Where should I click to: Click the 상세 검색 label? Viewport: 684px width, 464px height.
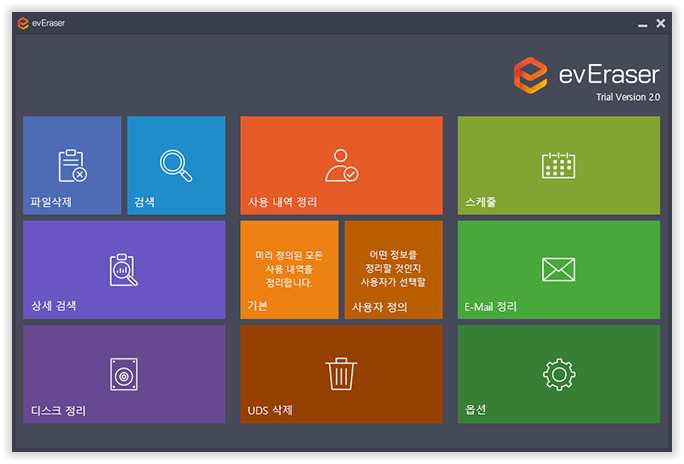(54, 306)
